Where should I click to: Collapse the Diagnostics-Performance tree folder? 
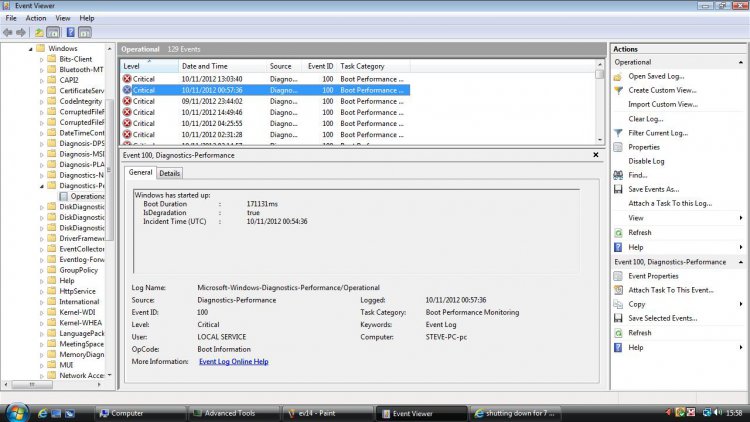42,185
